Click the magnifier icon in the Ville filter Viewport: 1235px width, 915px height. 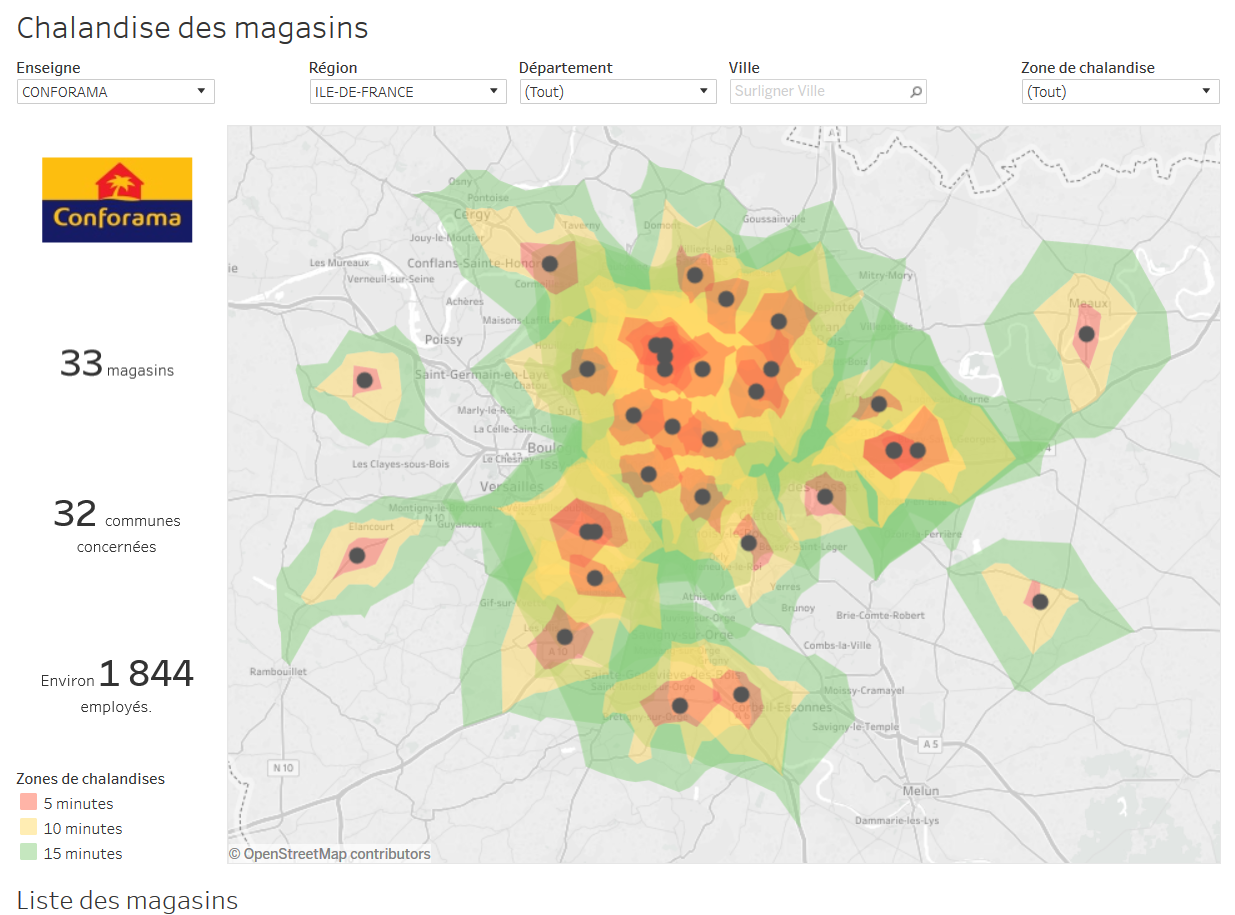pyautogui.click(x=916, y=91)
